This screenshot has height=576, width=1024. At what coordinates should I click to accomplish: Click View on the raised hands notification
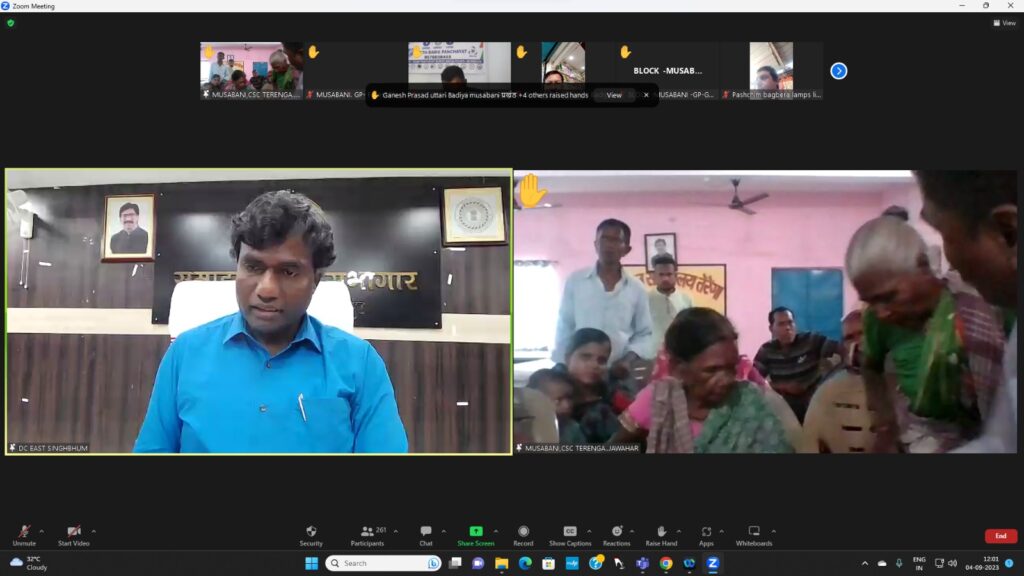point(614,95)
